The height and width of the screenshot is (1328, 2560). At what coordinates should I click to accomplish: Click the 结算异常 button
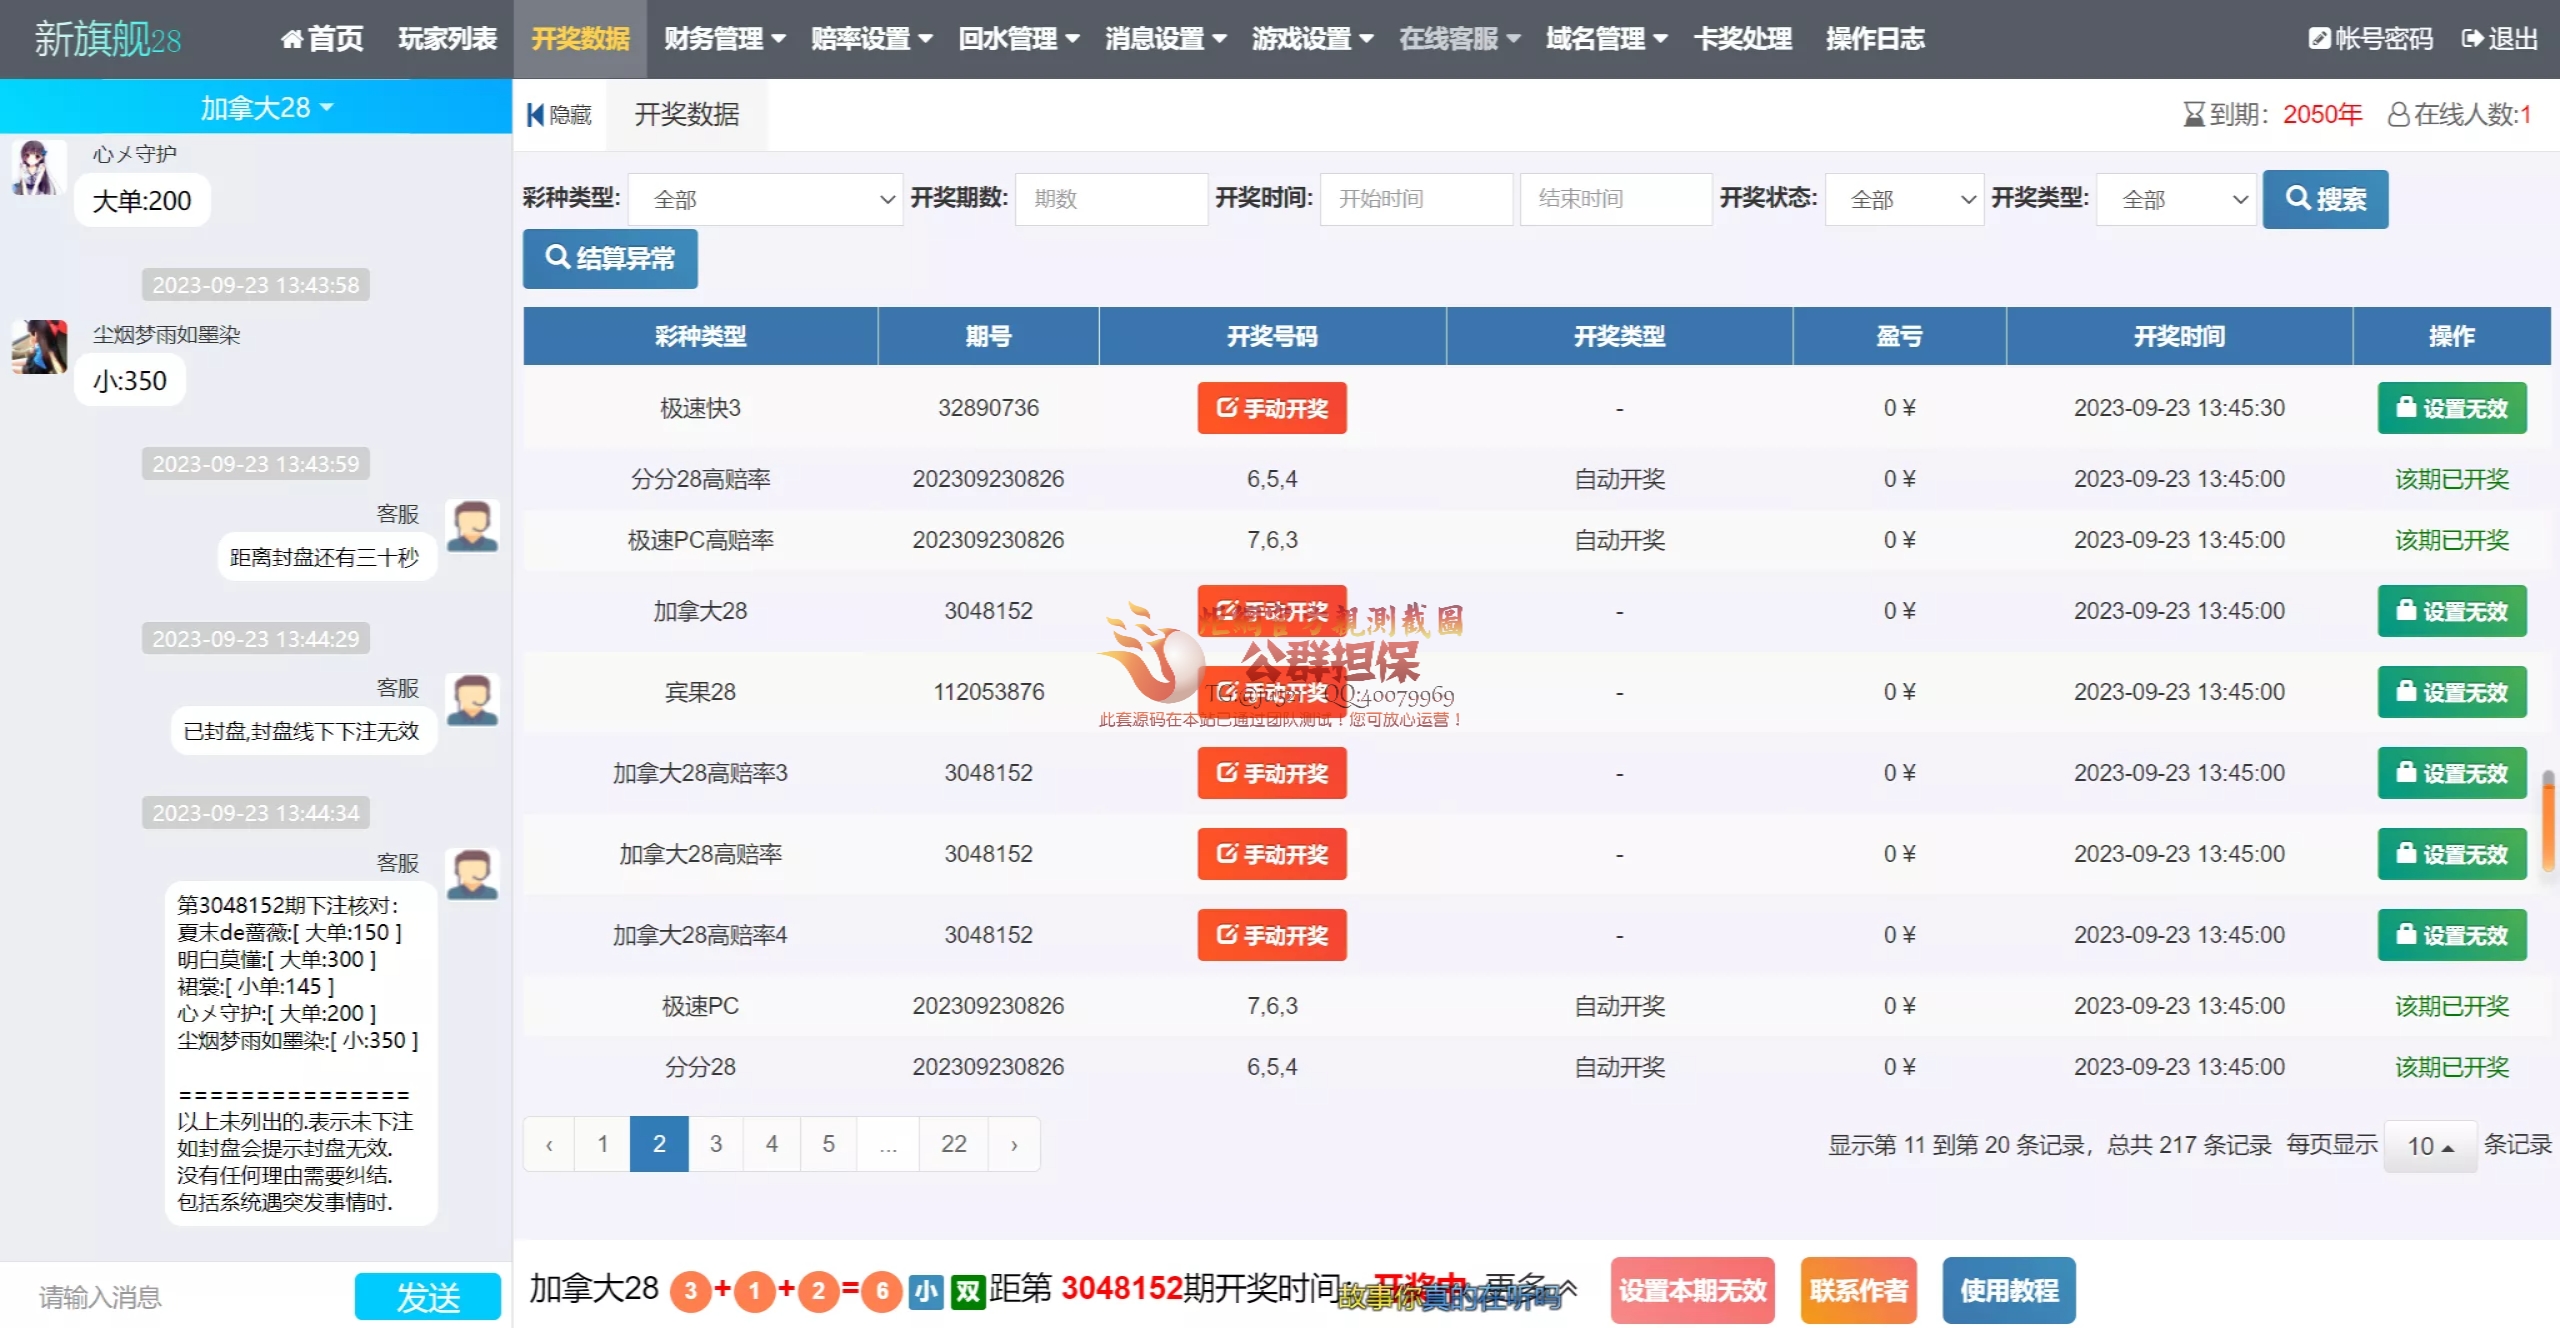[610, 259]
